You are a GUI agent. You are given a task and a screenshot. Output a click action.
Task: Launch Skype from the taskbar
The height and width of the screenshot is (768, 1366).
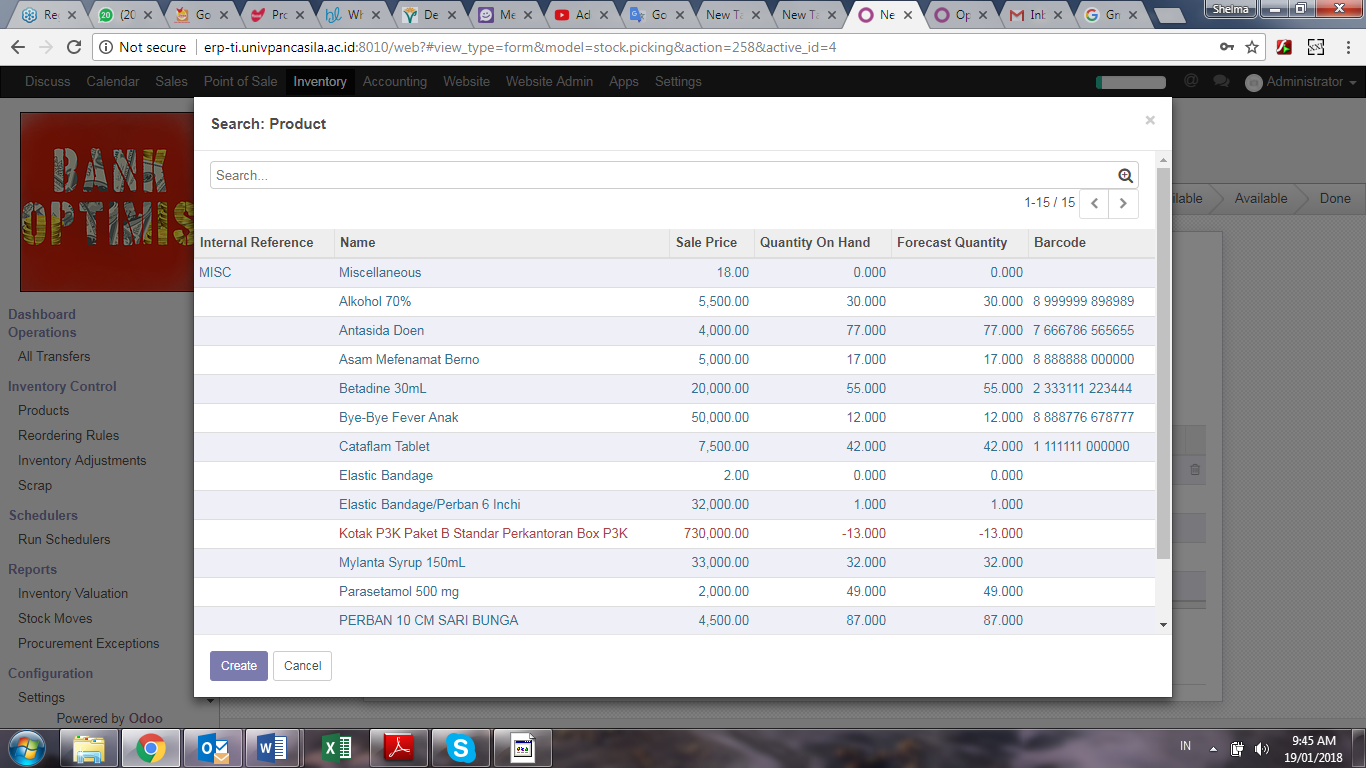pos(460,747)
